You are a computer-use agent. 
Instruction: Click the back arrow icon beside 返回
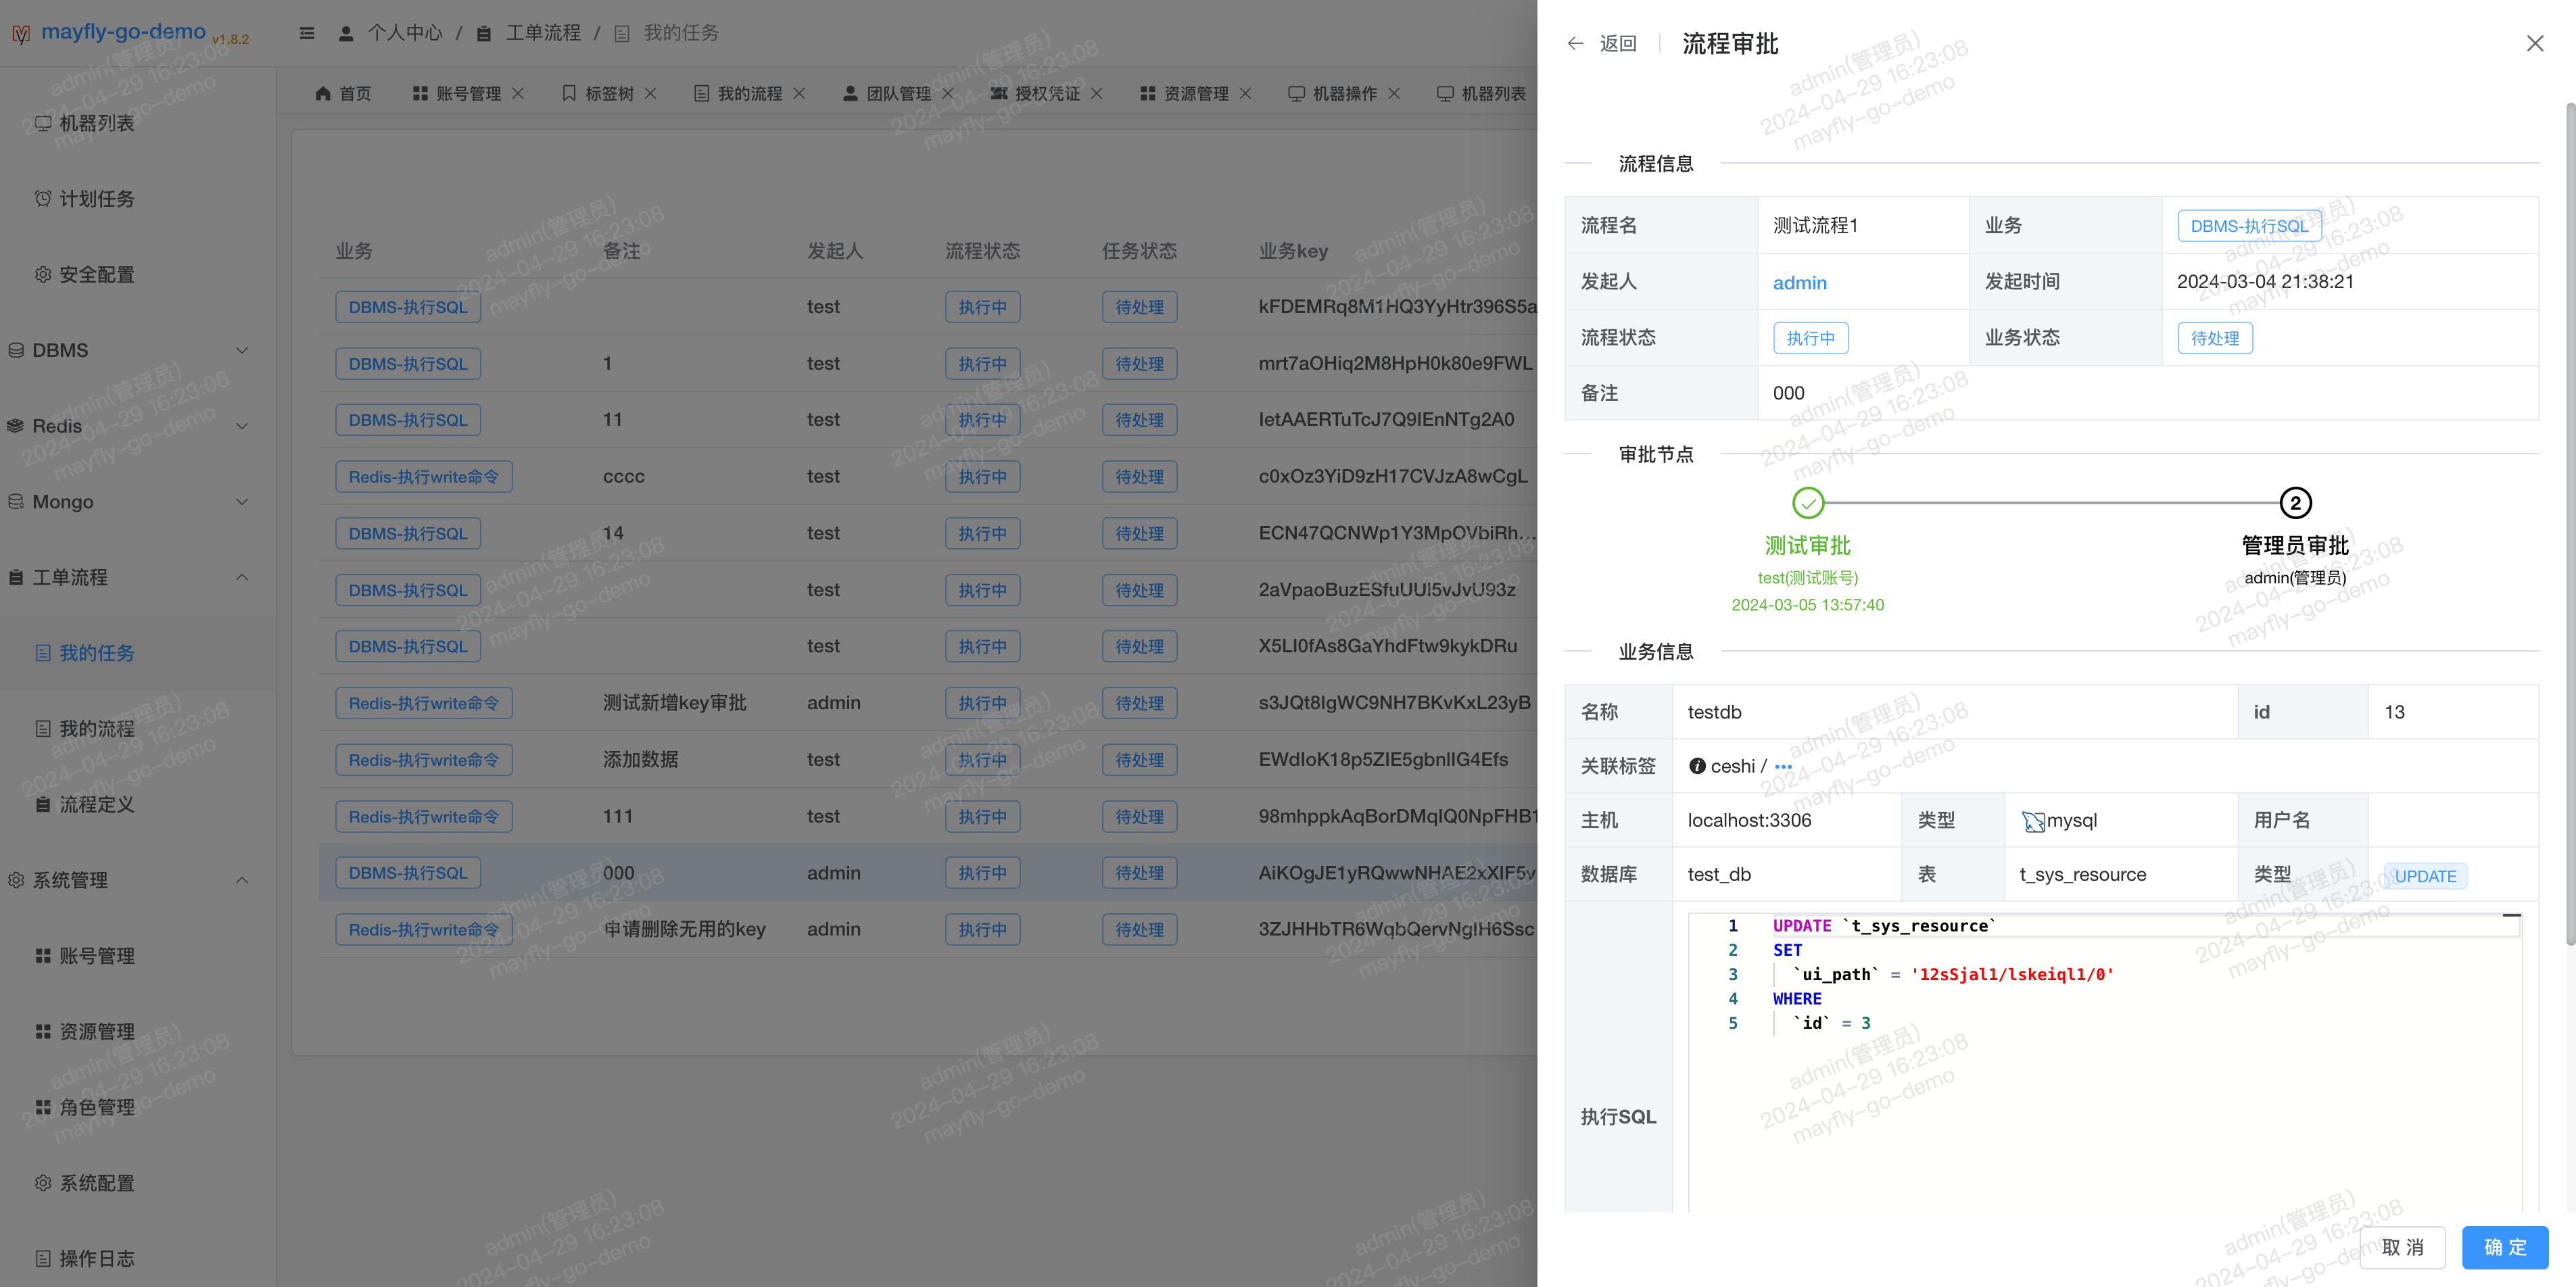[x=1575, y=43]
